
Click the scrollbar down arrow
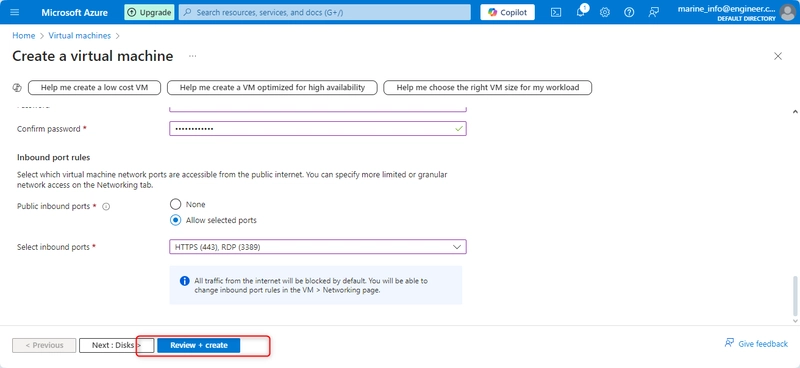[794, 320]
